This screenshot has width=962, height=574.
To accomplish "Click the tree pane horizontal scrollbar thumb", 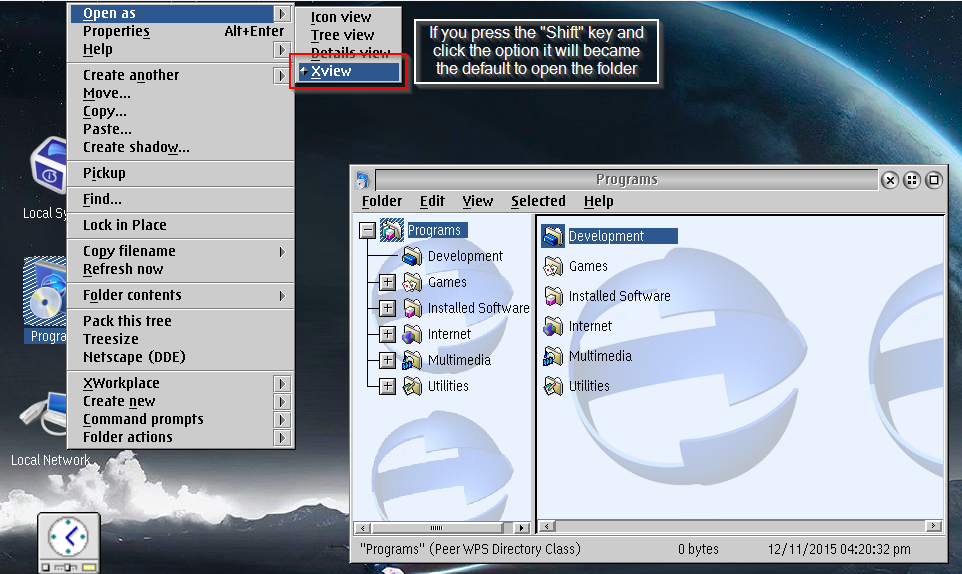I will coord(436,527).
